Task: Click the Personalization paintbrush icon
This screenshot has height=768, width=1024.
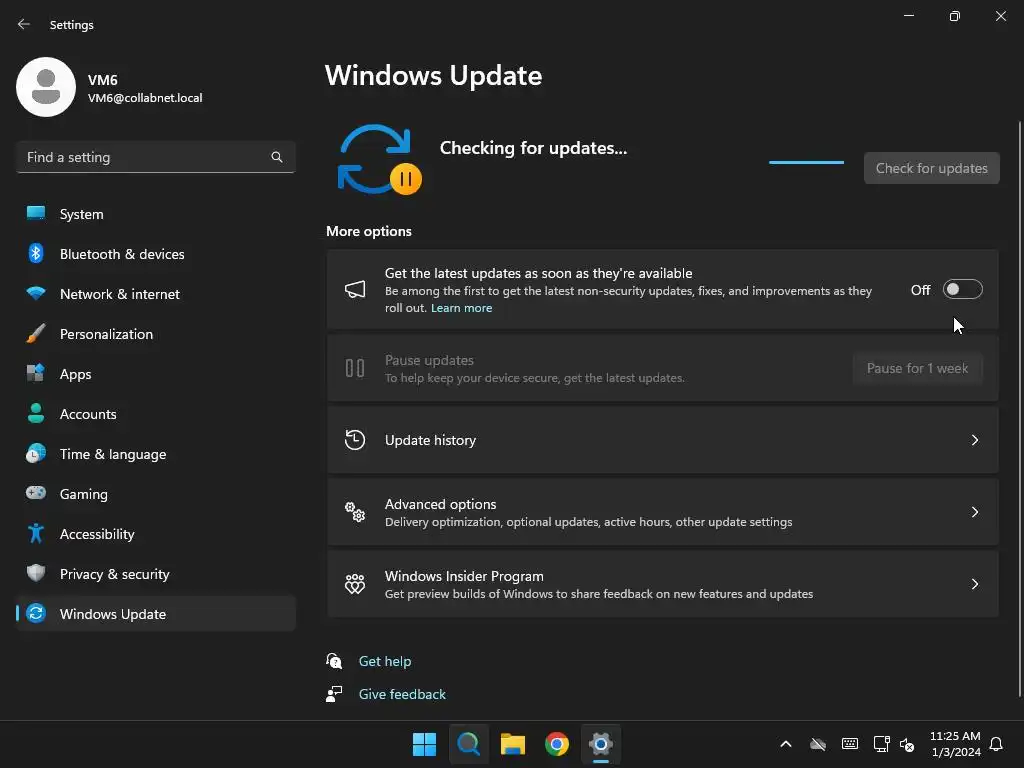Action: click(36, 334)
